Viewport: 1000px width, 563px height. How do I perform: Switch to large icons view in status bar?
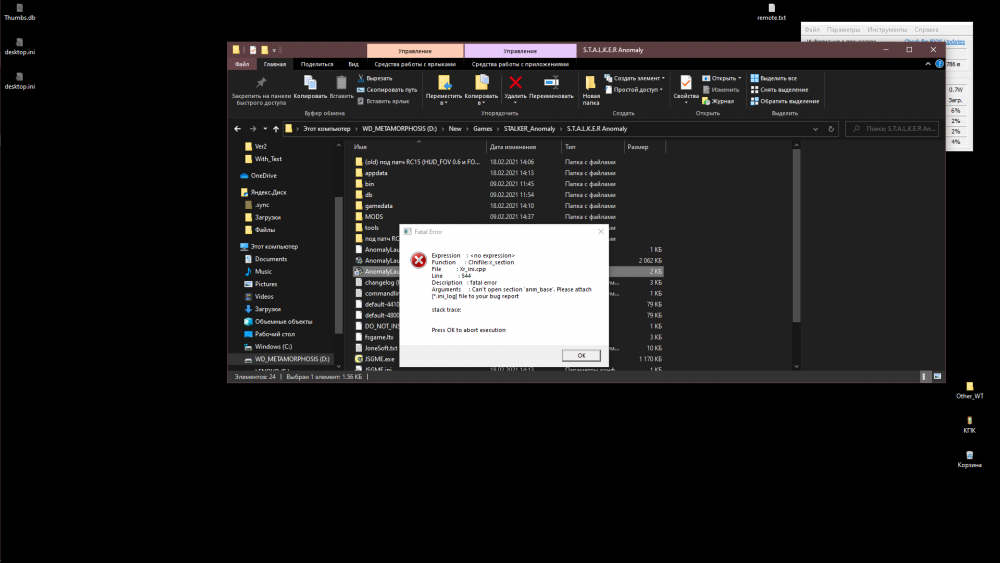coord(938,377)
